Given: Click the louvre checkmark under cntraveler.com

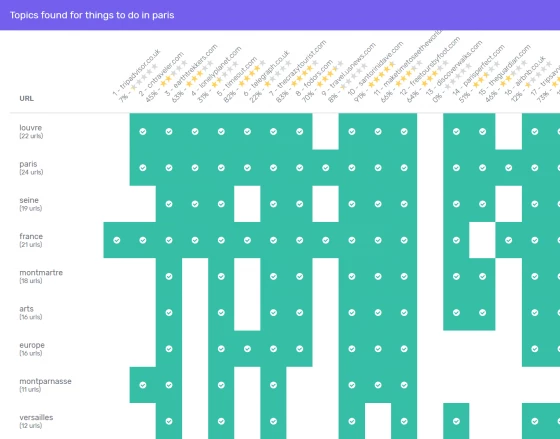Looking at the screenshot, I should point(143,131).
